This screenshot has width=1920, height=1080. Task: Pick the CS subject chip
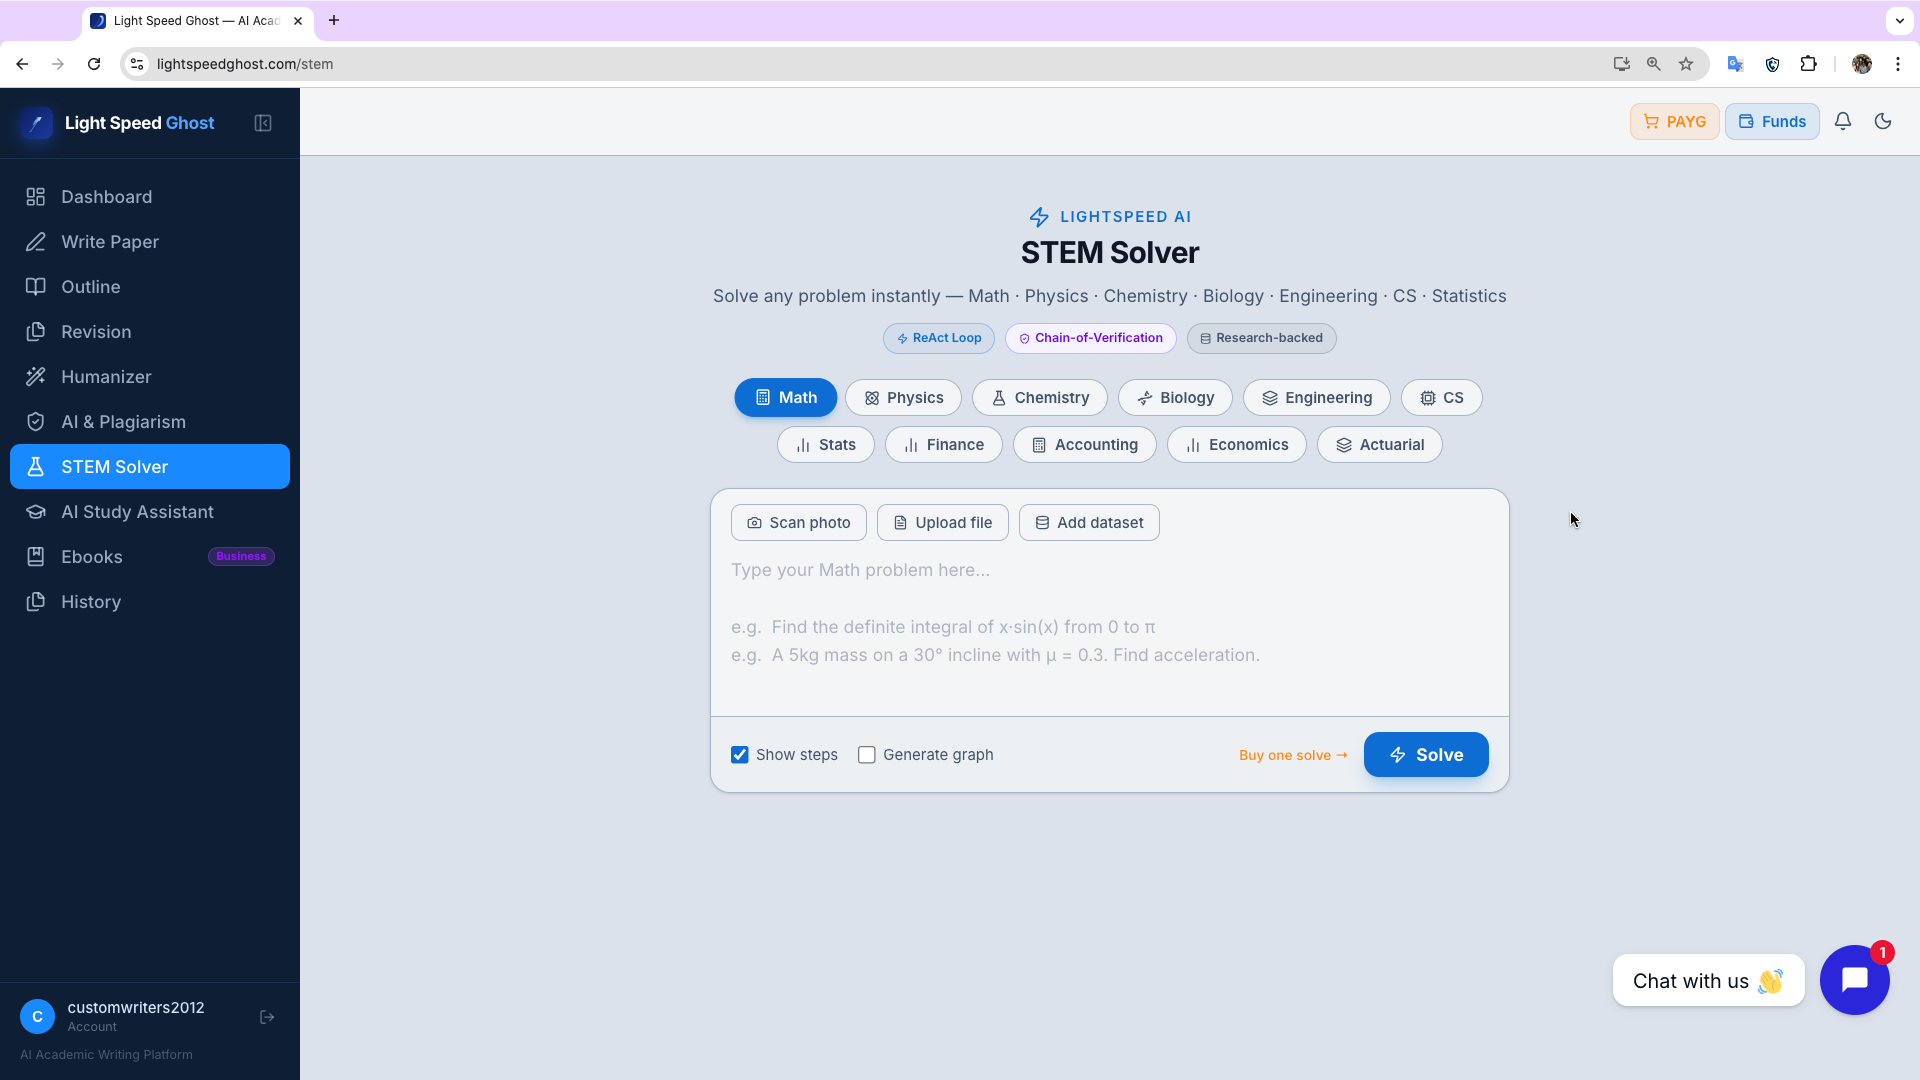1442,398
